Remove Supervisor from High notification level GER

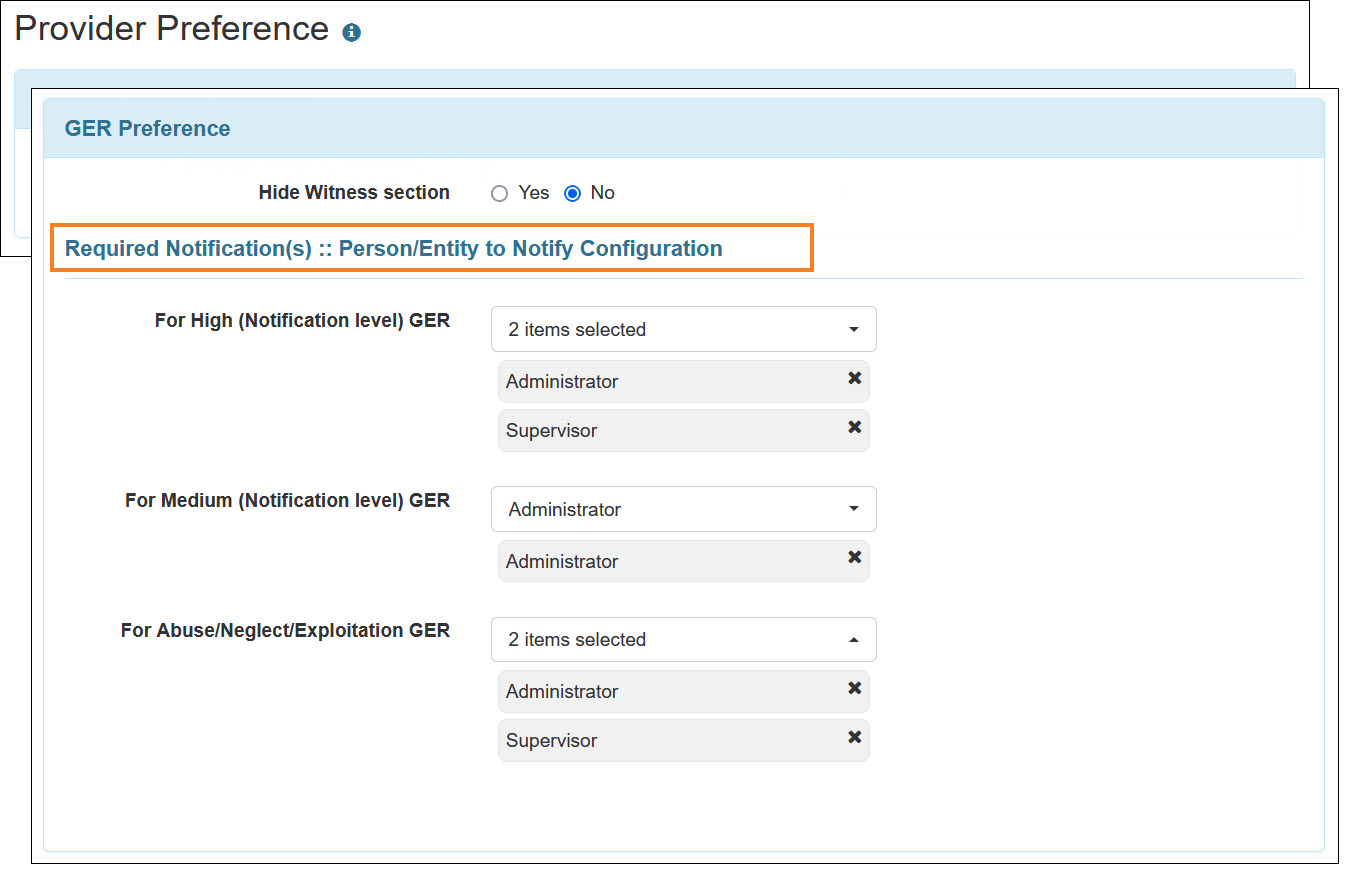click(854, 427)
